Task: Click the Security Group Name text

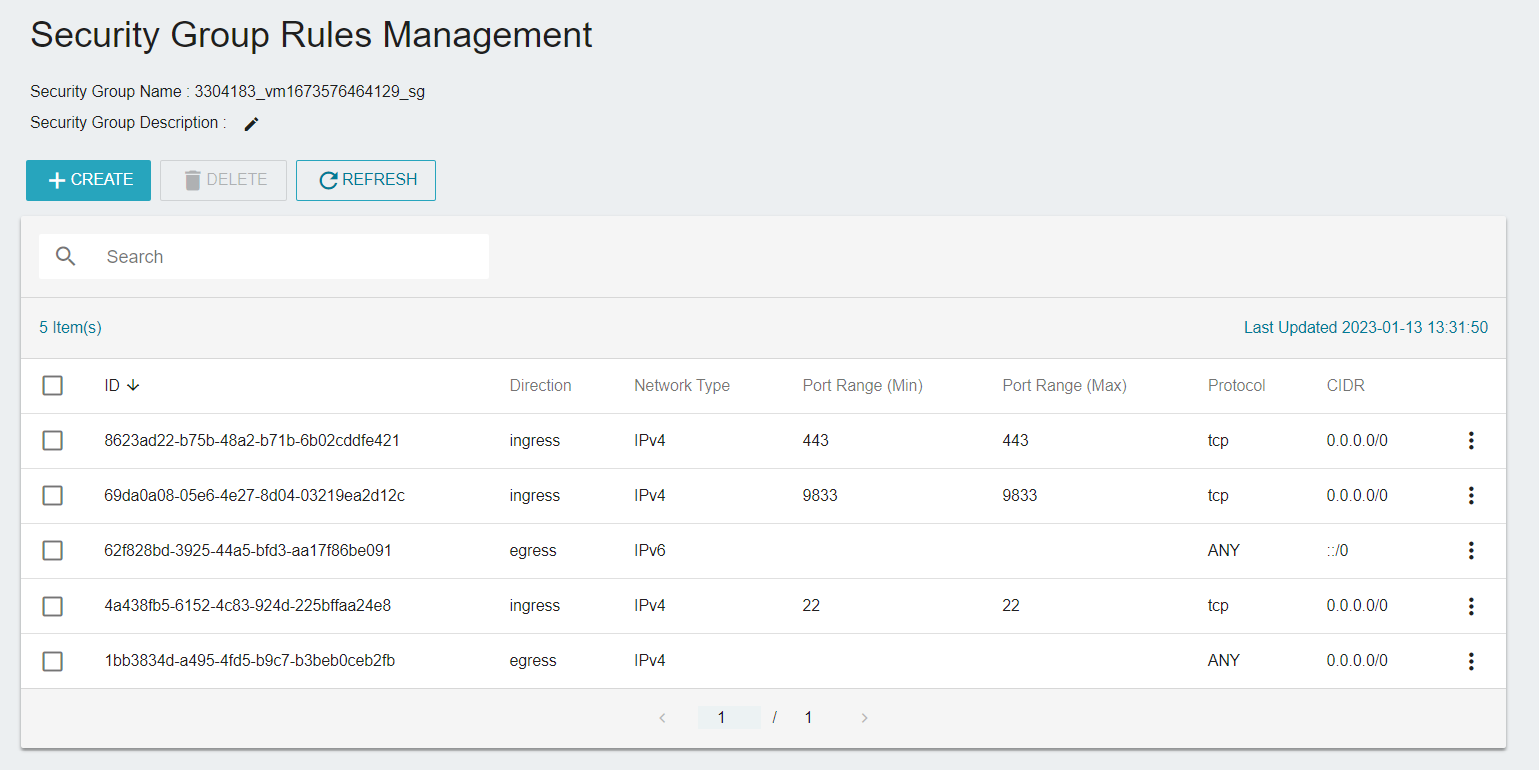Action: pos(228,92)
